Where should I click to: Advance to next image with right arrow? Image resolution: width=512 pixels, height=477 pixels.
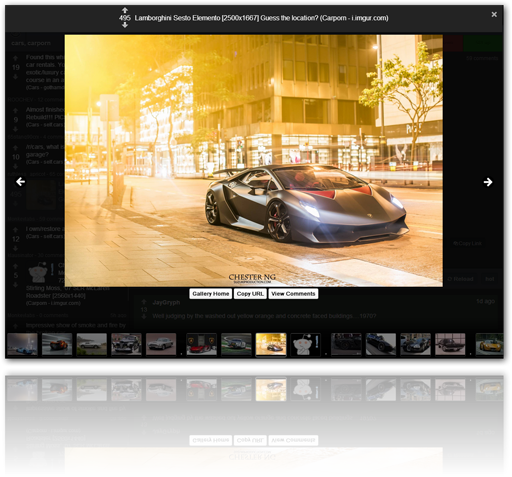[488, 182]
